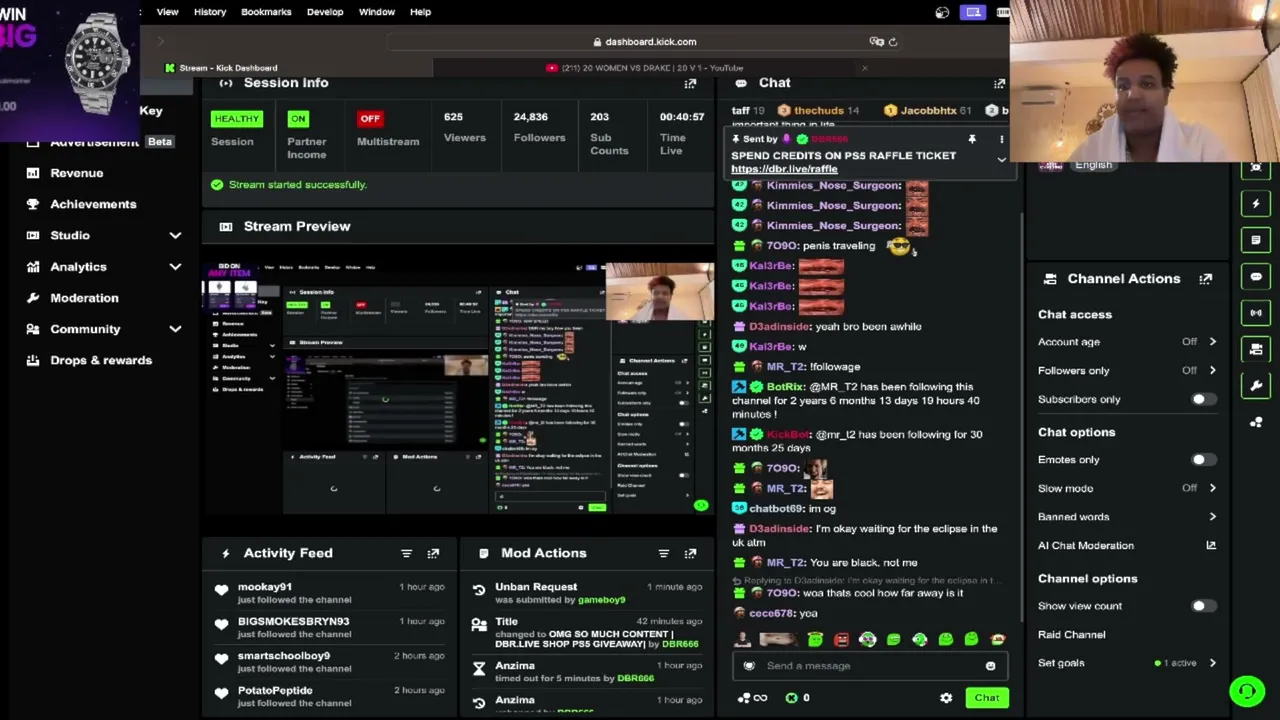Viewport: 1280px width, 720px height.
Task: Open Moderation in sidebar
Action: pyautogui.click(x=84, y=298)
